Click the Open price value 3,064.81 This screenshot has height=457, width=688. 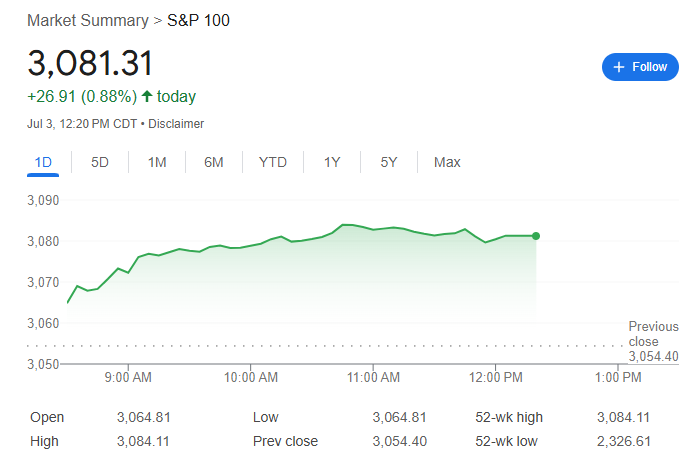tap(143, 417)
